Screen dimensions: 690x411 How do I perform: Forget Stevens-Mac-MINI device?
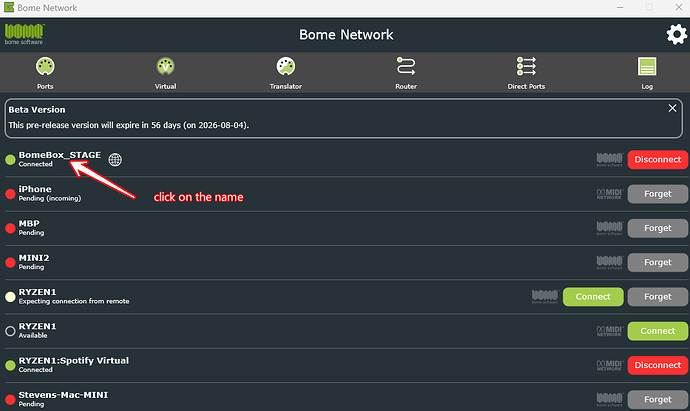(657, 400)
